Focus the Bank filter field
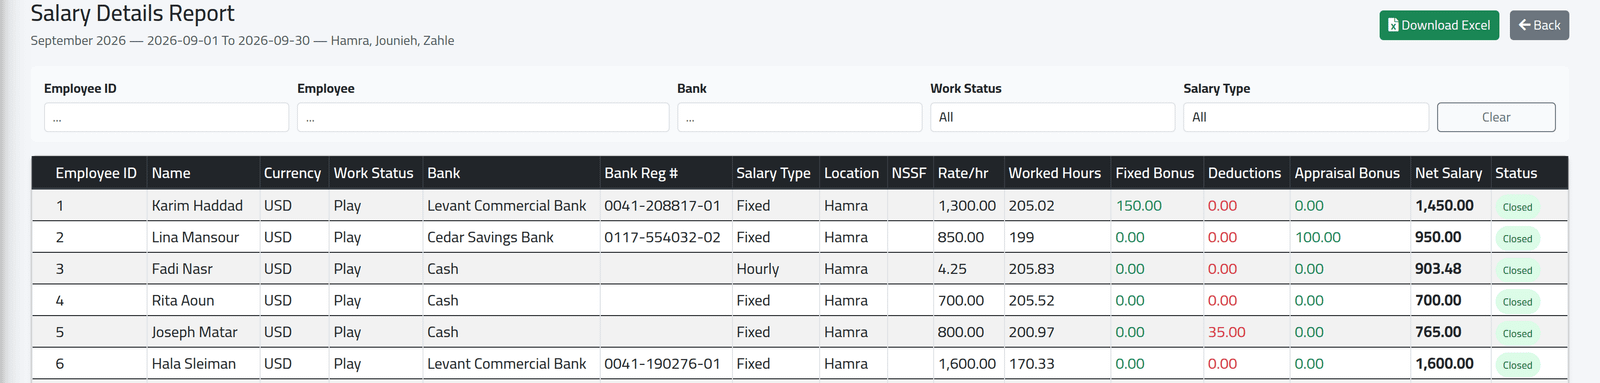This screenshot has width=1600, height=383. click(x=799, y=117)
